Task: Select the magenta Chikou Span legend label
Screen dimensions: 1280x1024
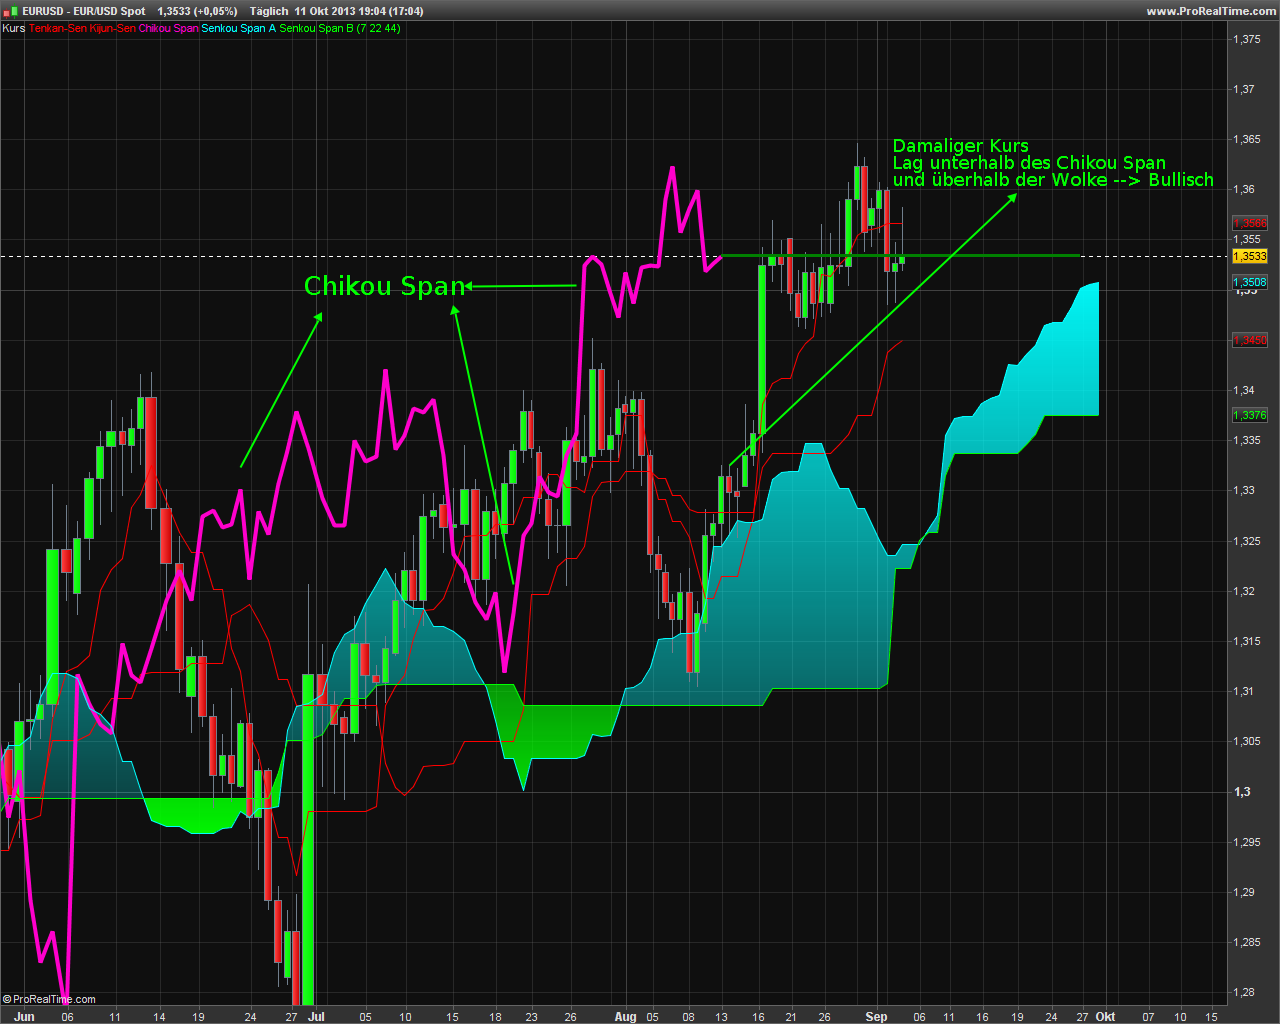Action: [168, 28]
